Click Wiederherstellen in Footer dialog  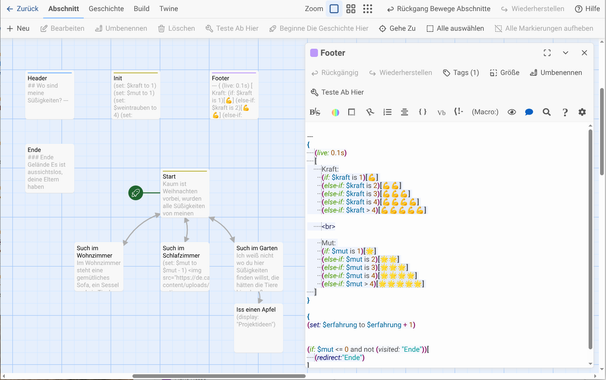400,73
